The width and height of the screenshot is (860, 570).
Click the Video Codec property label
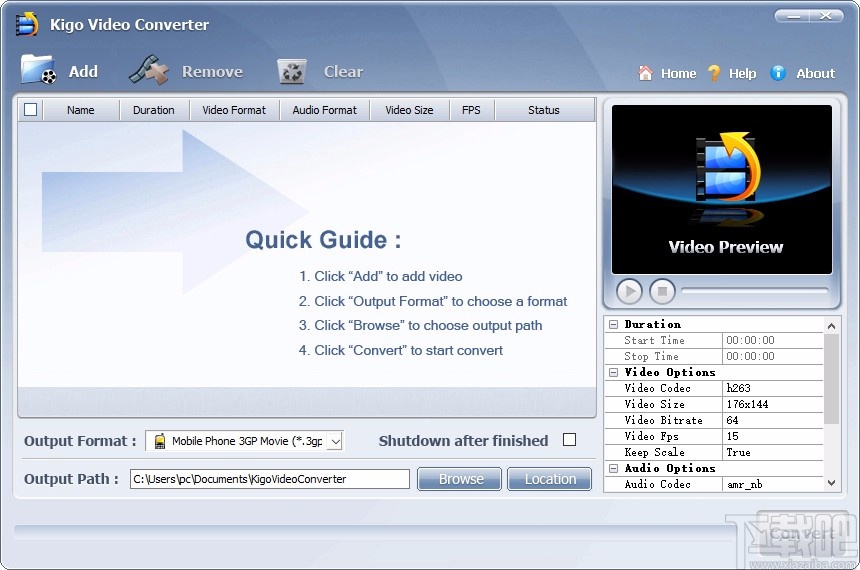tap(658, 388)
